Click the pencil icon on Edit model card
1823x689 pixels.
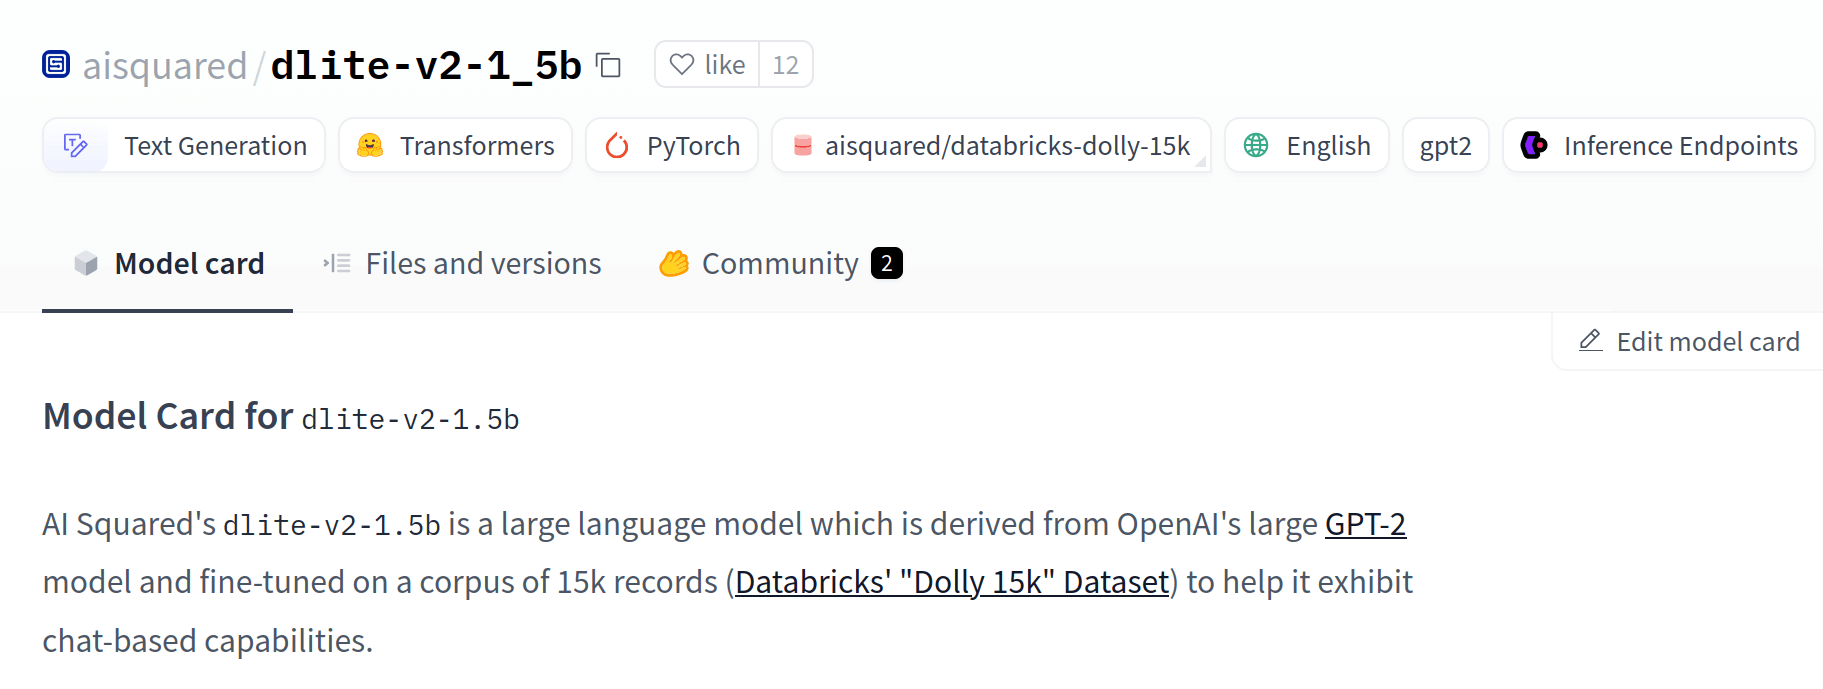click(1589, 341)
